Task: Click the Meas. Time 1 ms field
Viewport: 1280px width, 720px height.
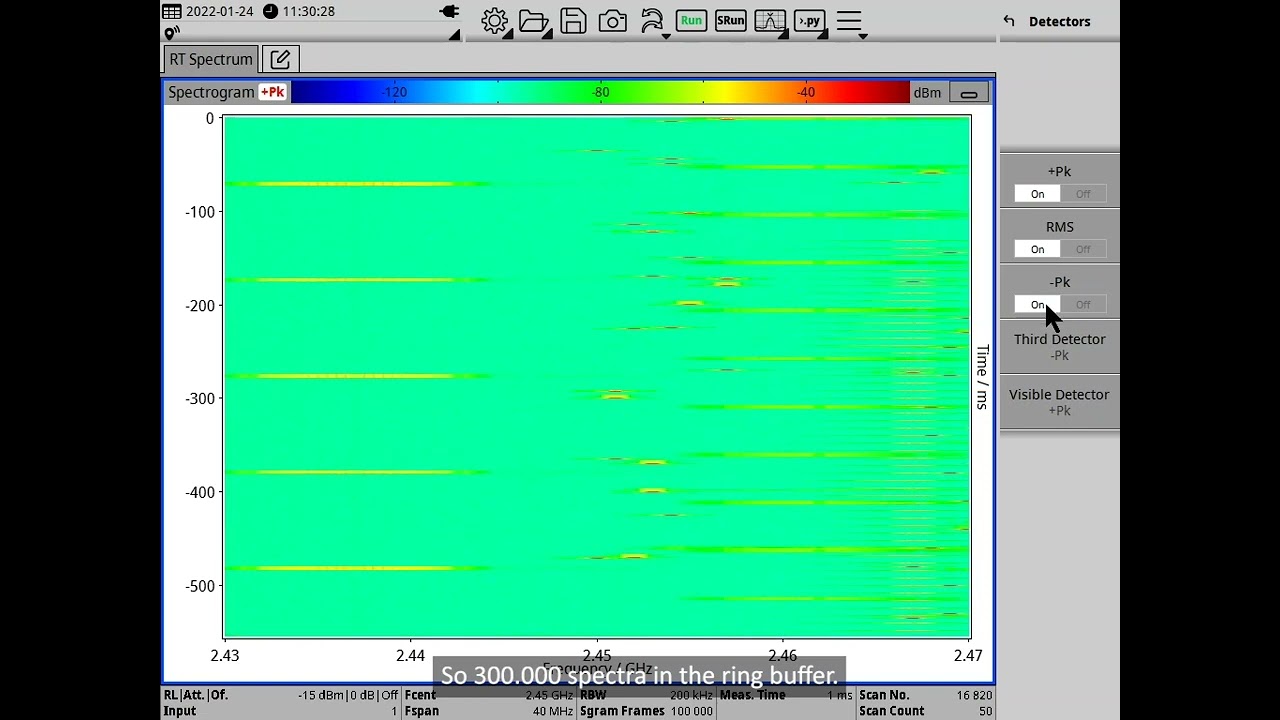Action: [x=786, y=695]
